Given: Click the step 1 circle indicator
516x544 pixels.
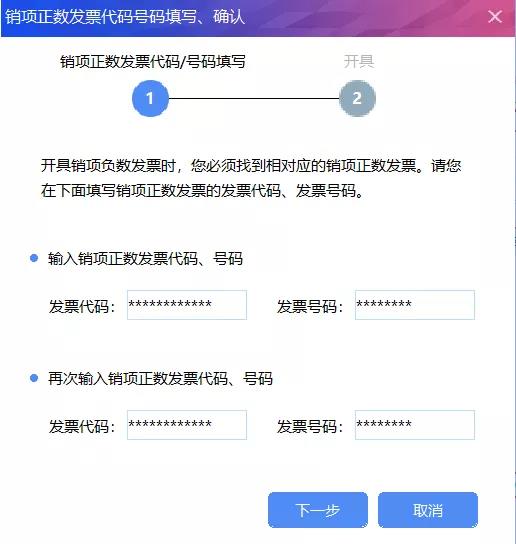Looking at the screenshot, I should [x=150, y=99].
